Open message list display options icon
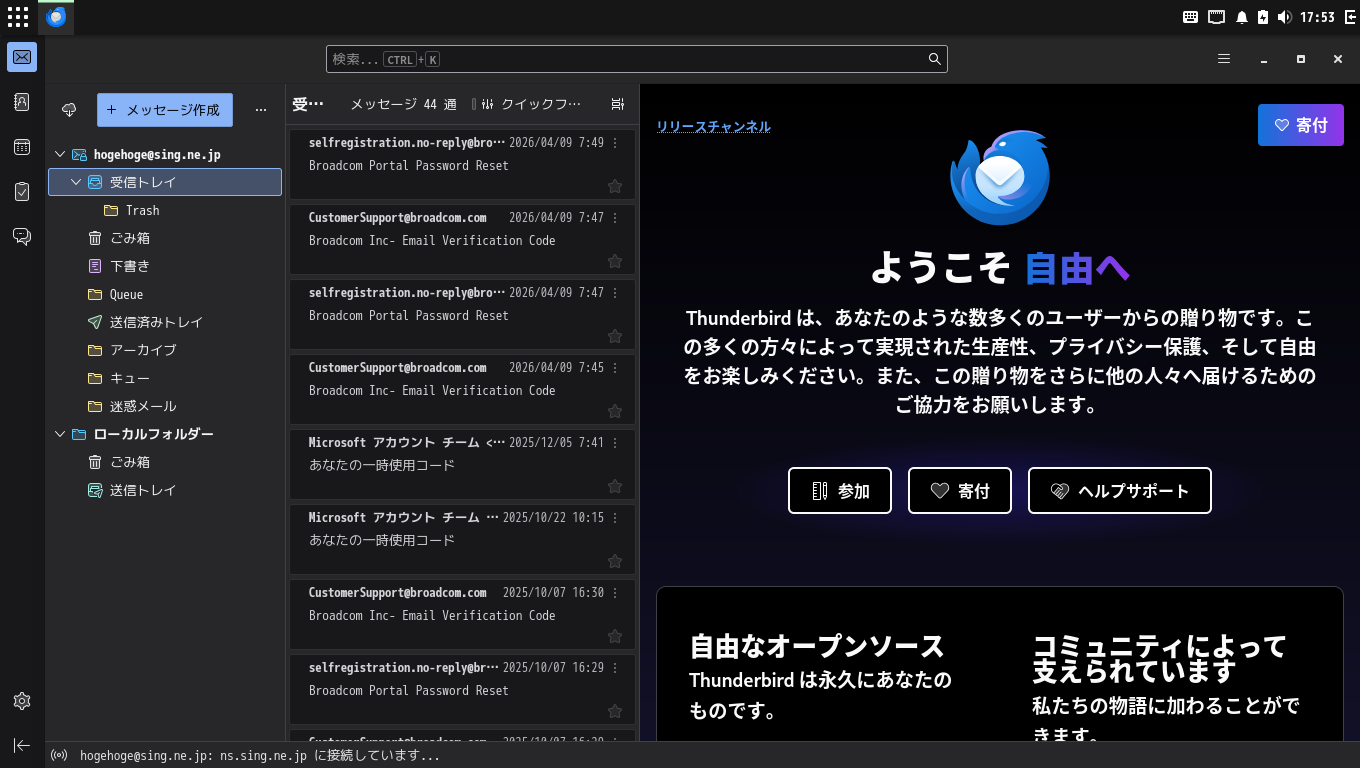Screen dimensions: 1360x768 (x=617, y=104)
